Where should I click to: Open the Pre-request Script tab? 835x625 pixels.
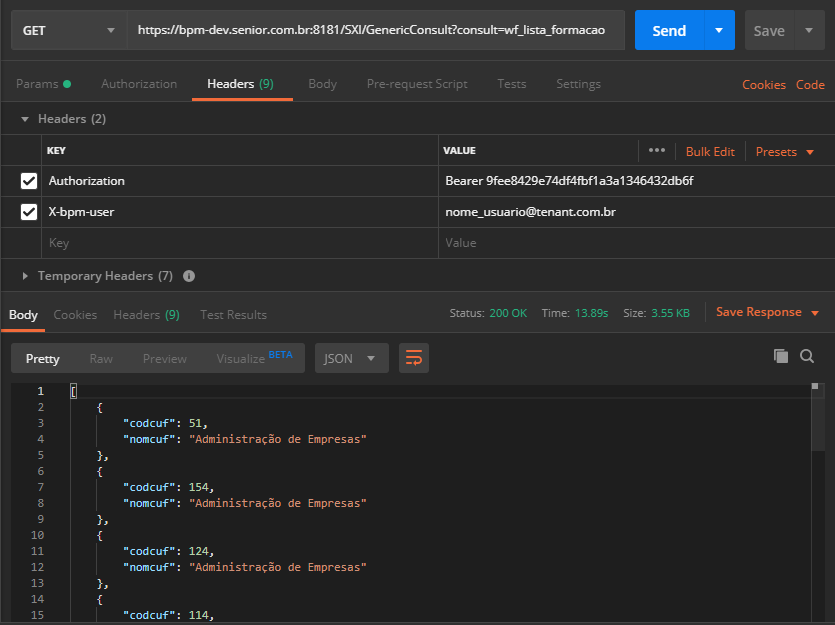417,84
